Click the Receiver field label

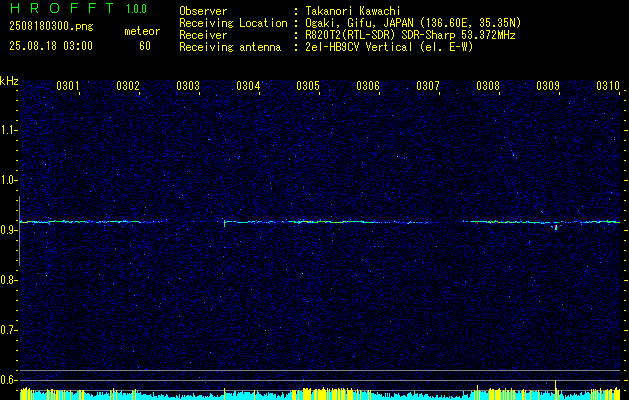tap(203, 35)
